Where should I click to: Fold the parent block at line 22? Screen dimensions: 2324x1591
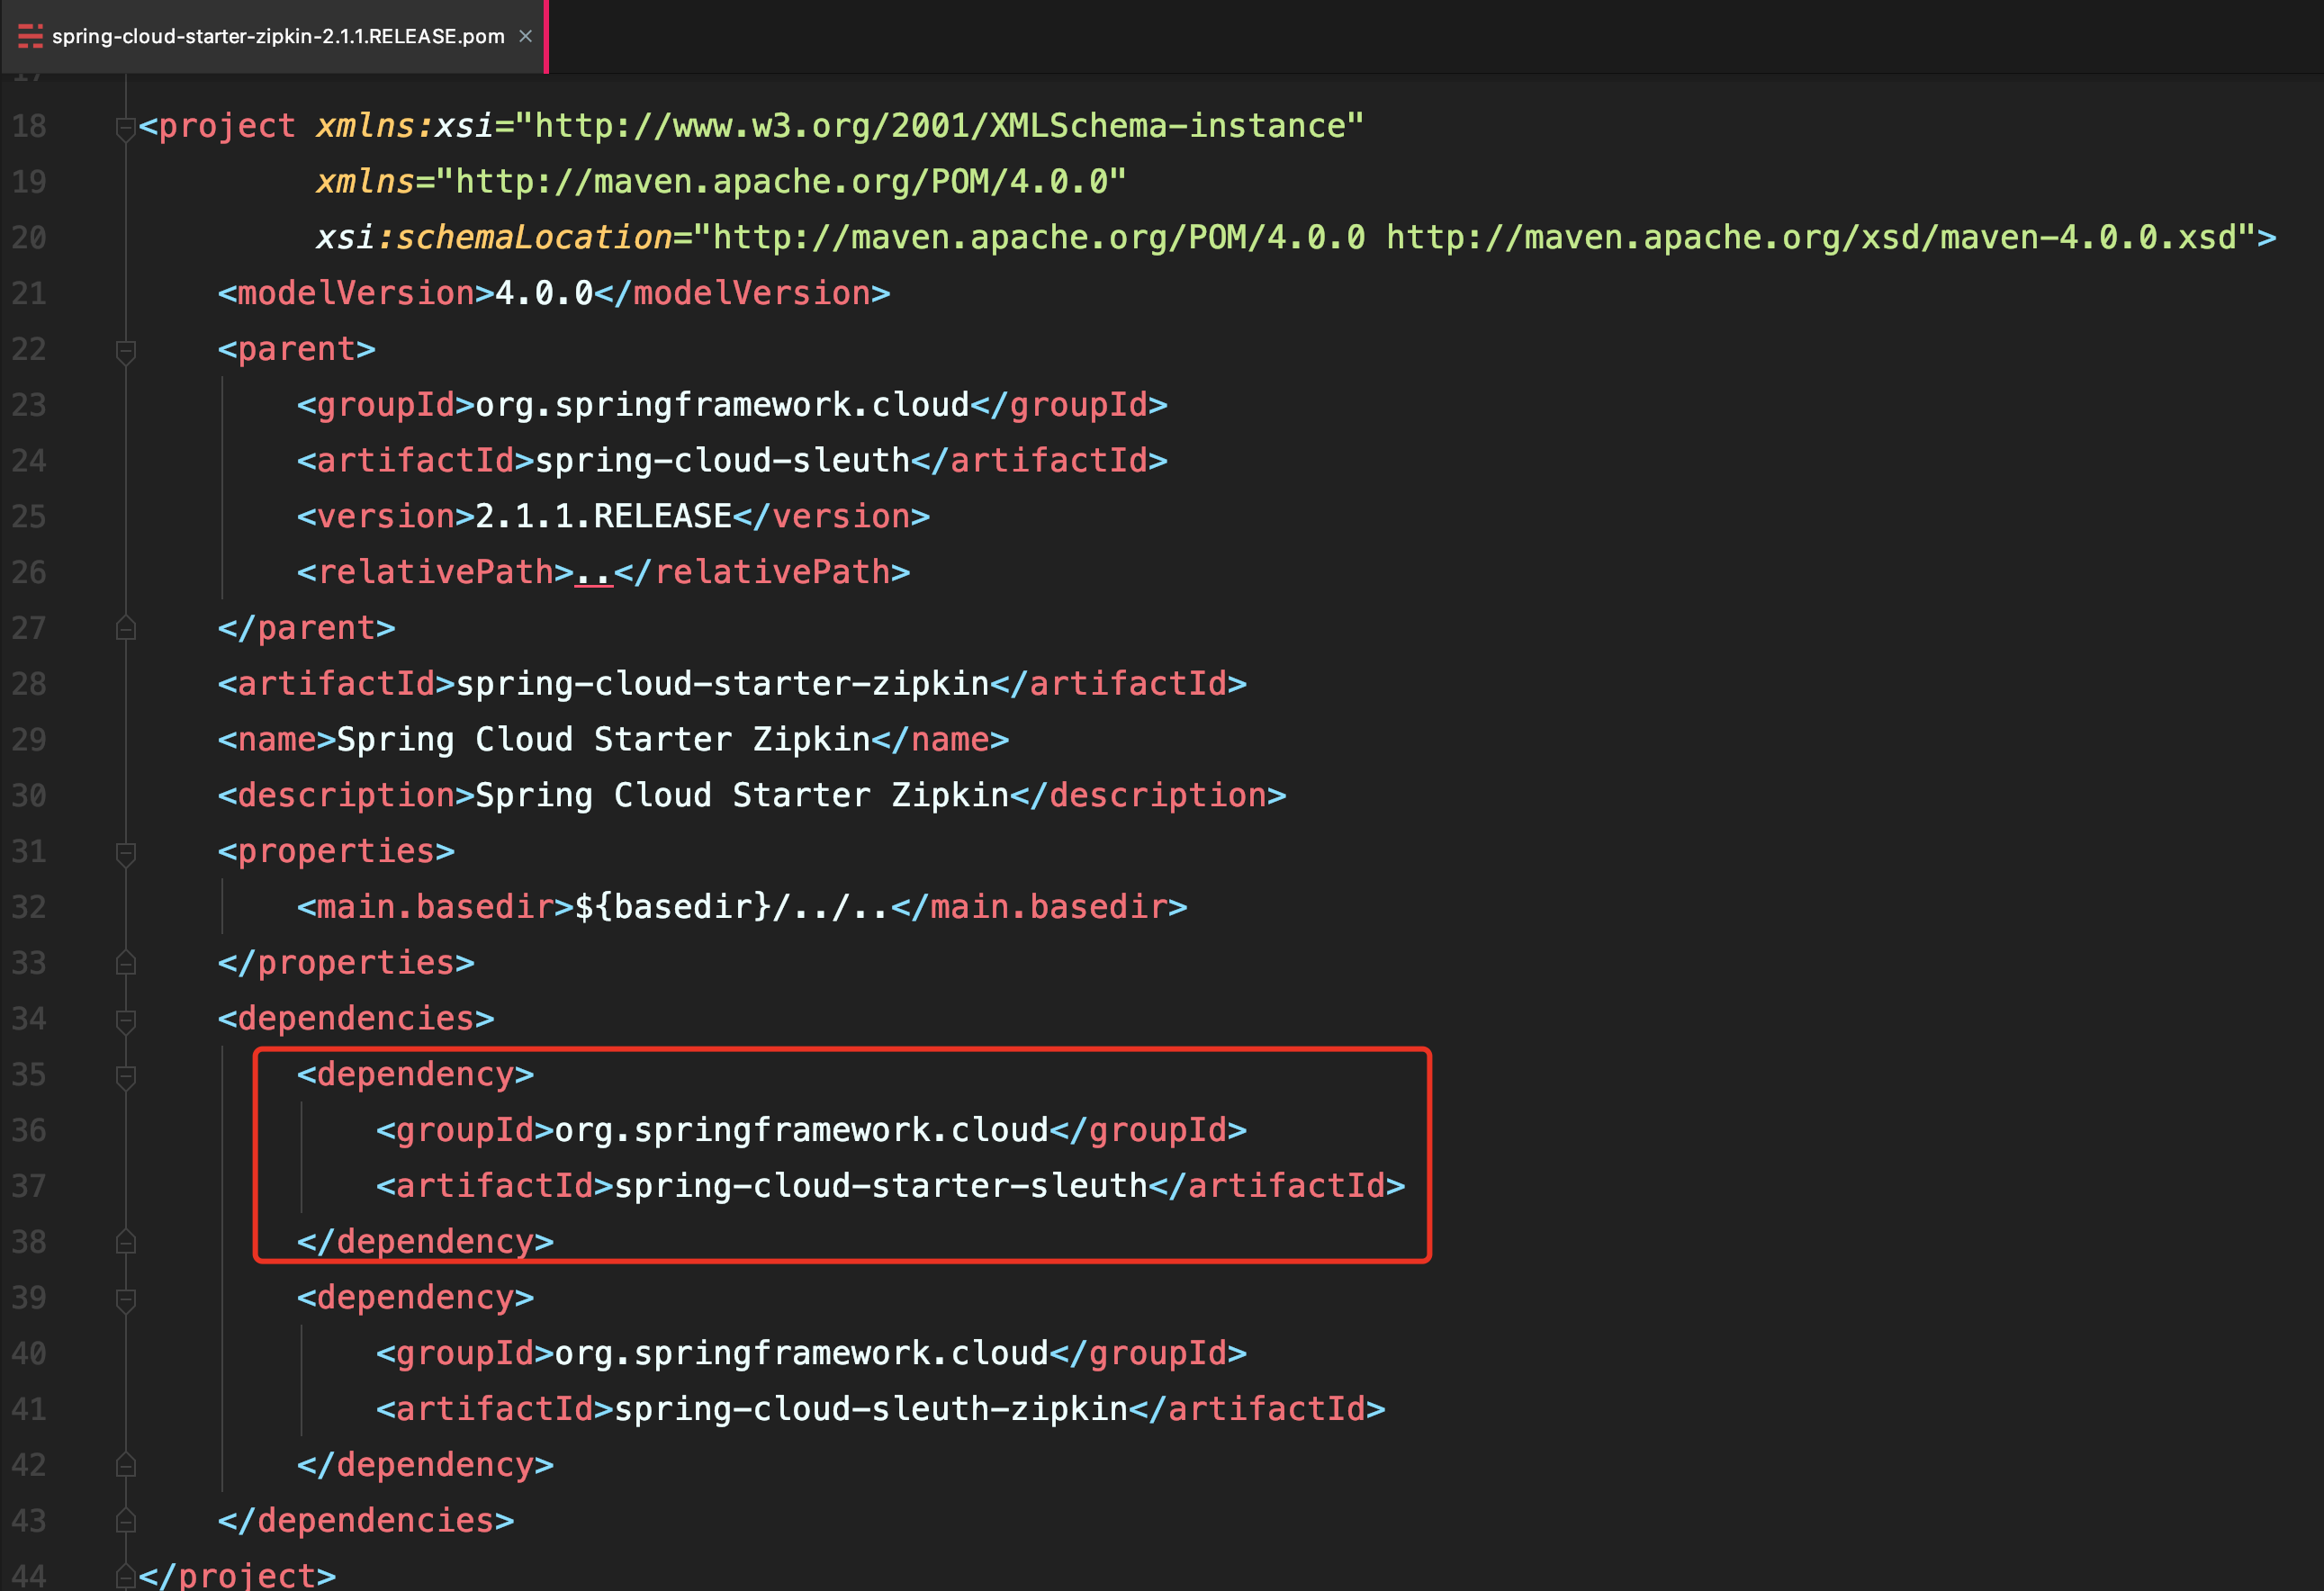click(125, 351)
